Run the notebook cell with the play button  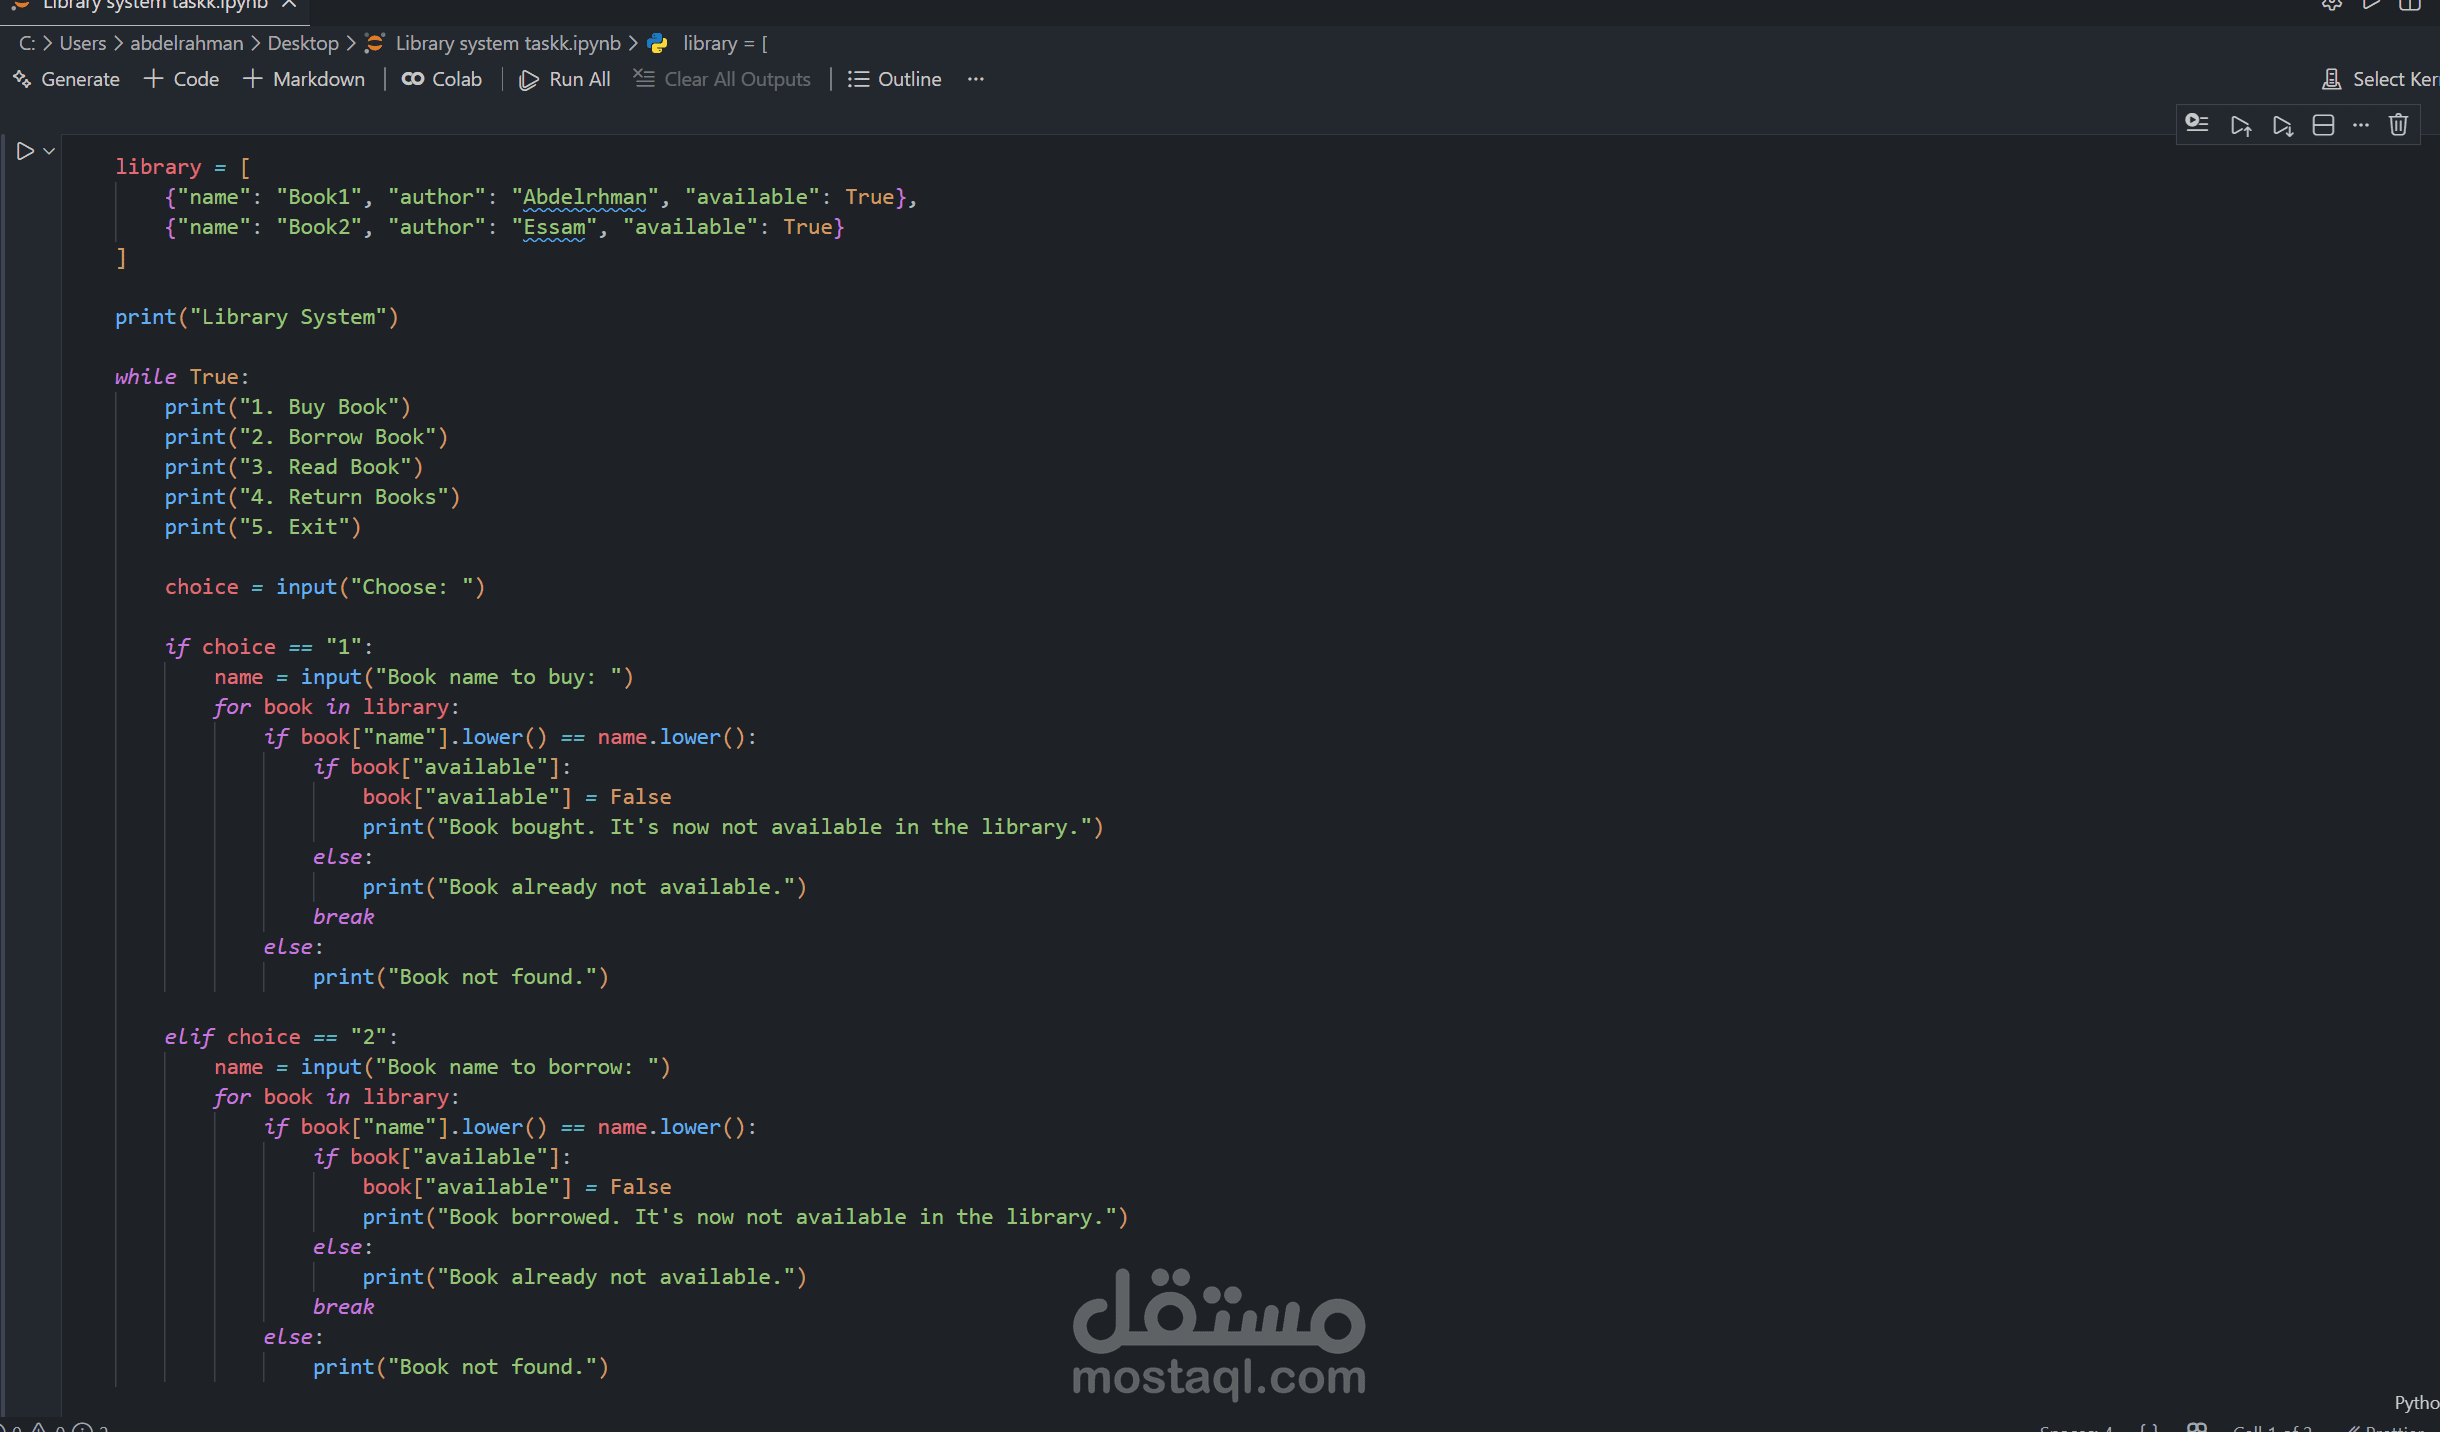coord(25,151)
